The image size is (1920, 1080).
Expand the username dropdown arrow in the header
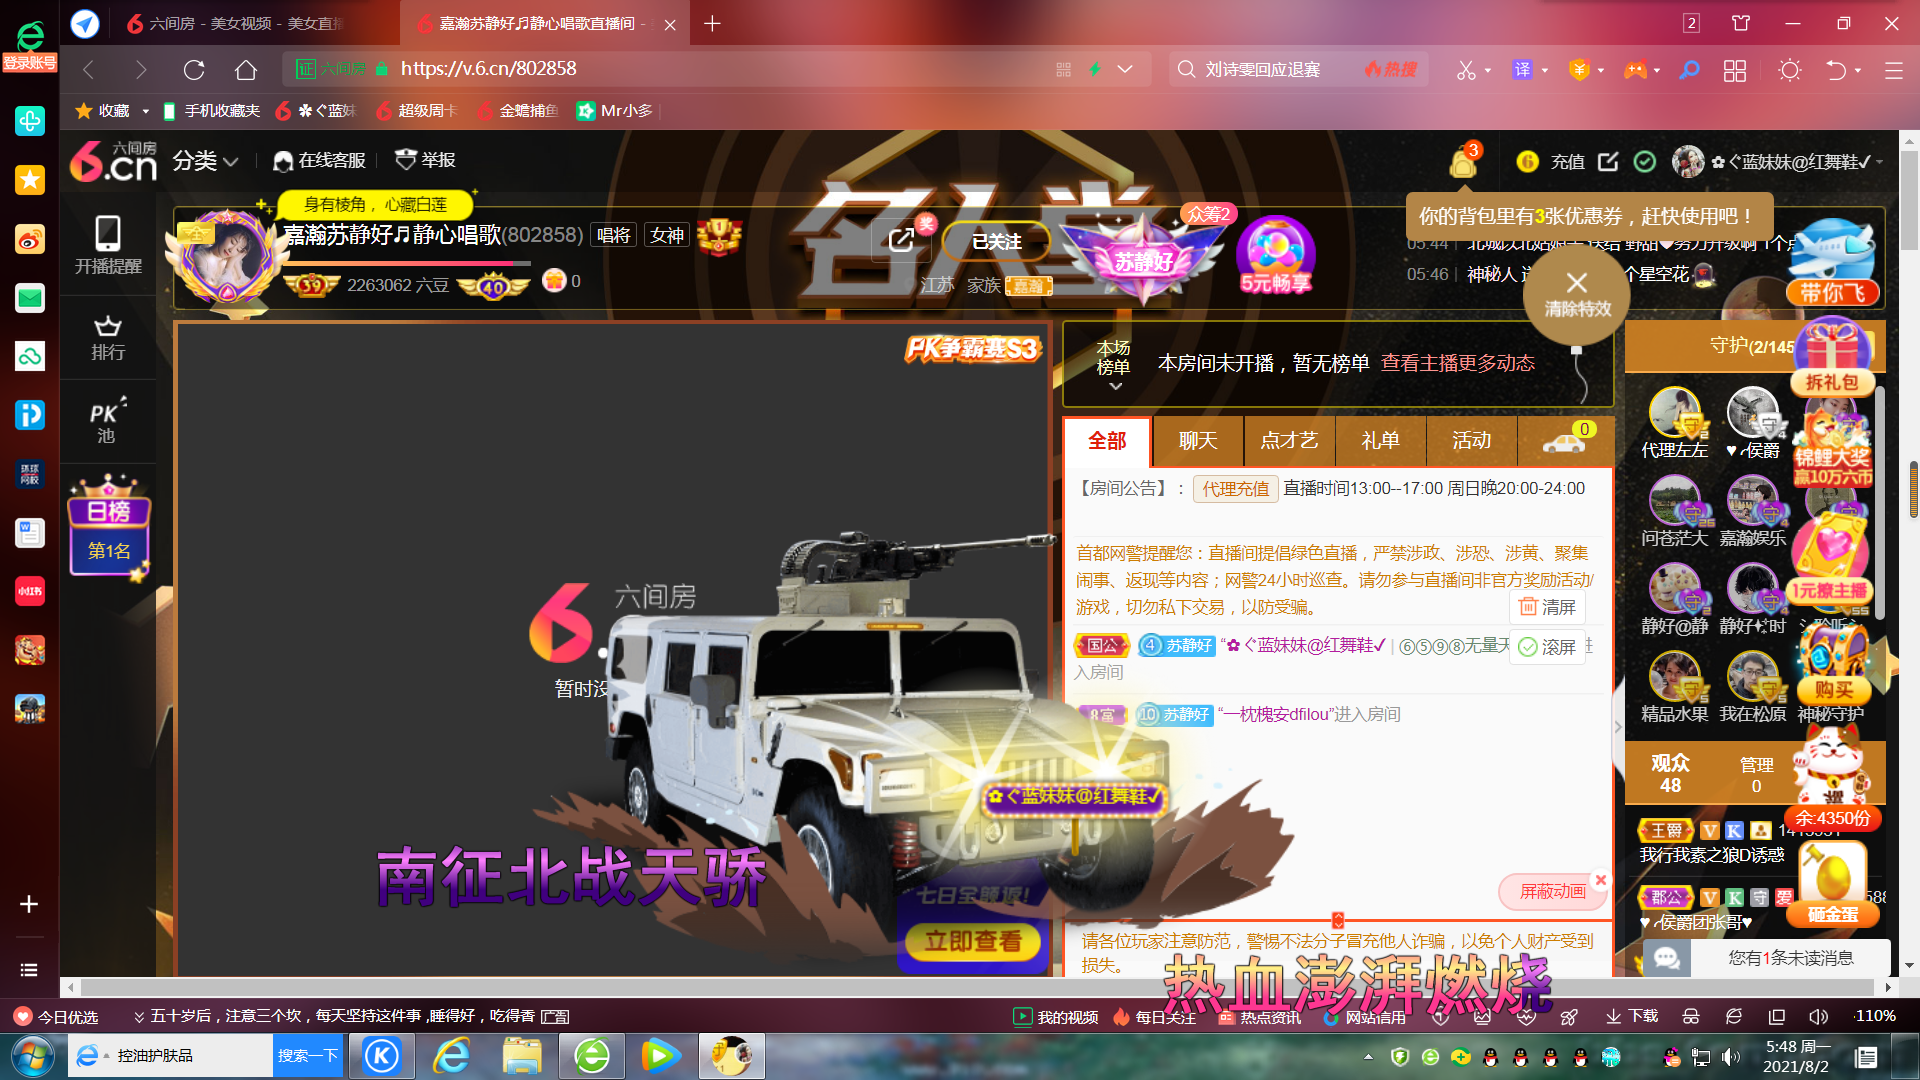[x=1880, y=161]
